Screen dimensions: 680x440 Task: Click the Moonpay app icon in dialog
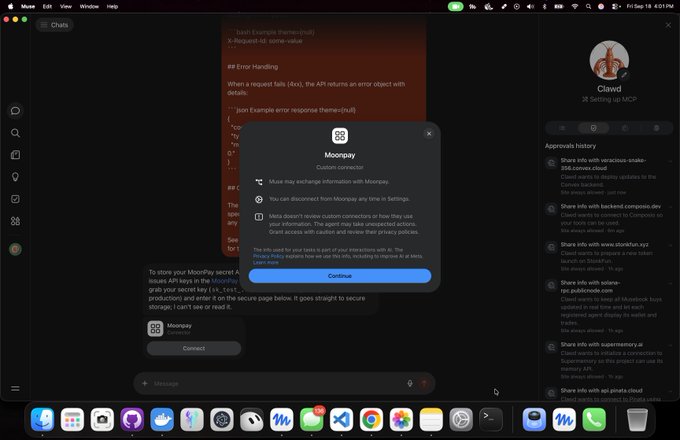click(x=340, y=136)
